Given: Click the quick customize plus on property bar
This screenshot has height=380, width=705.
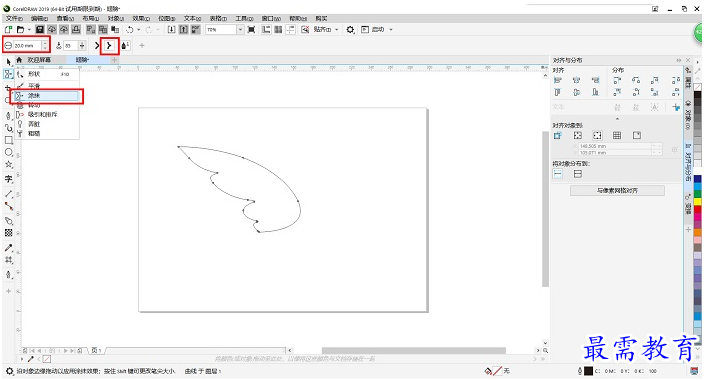Looking at the screenshot, I should point(142,45).
